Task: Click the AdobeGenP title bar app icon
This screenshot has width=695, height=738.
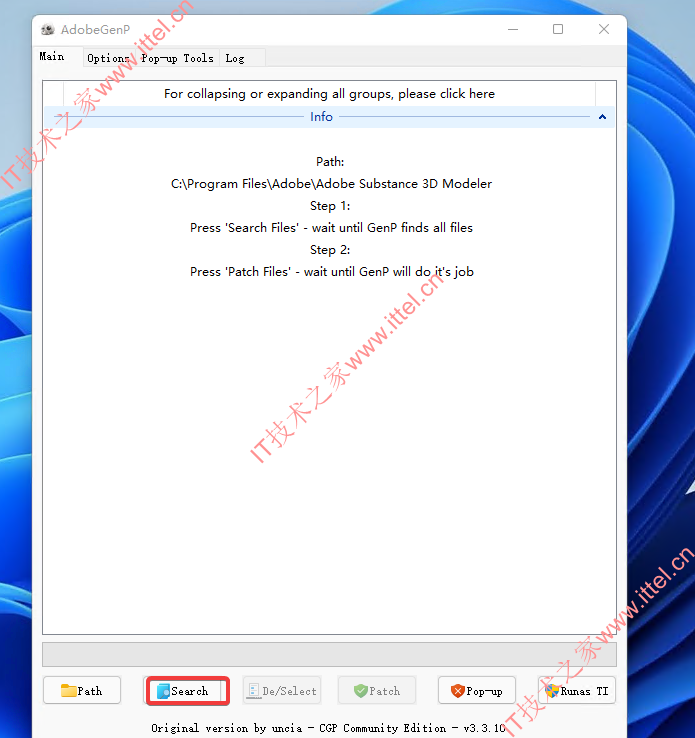Action: pyautogui.click(x=48, y=30)
